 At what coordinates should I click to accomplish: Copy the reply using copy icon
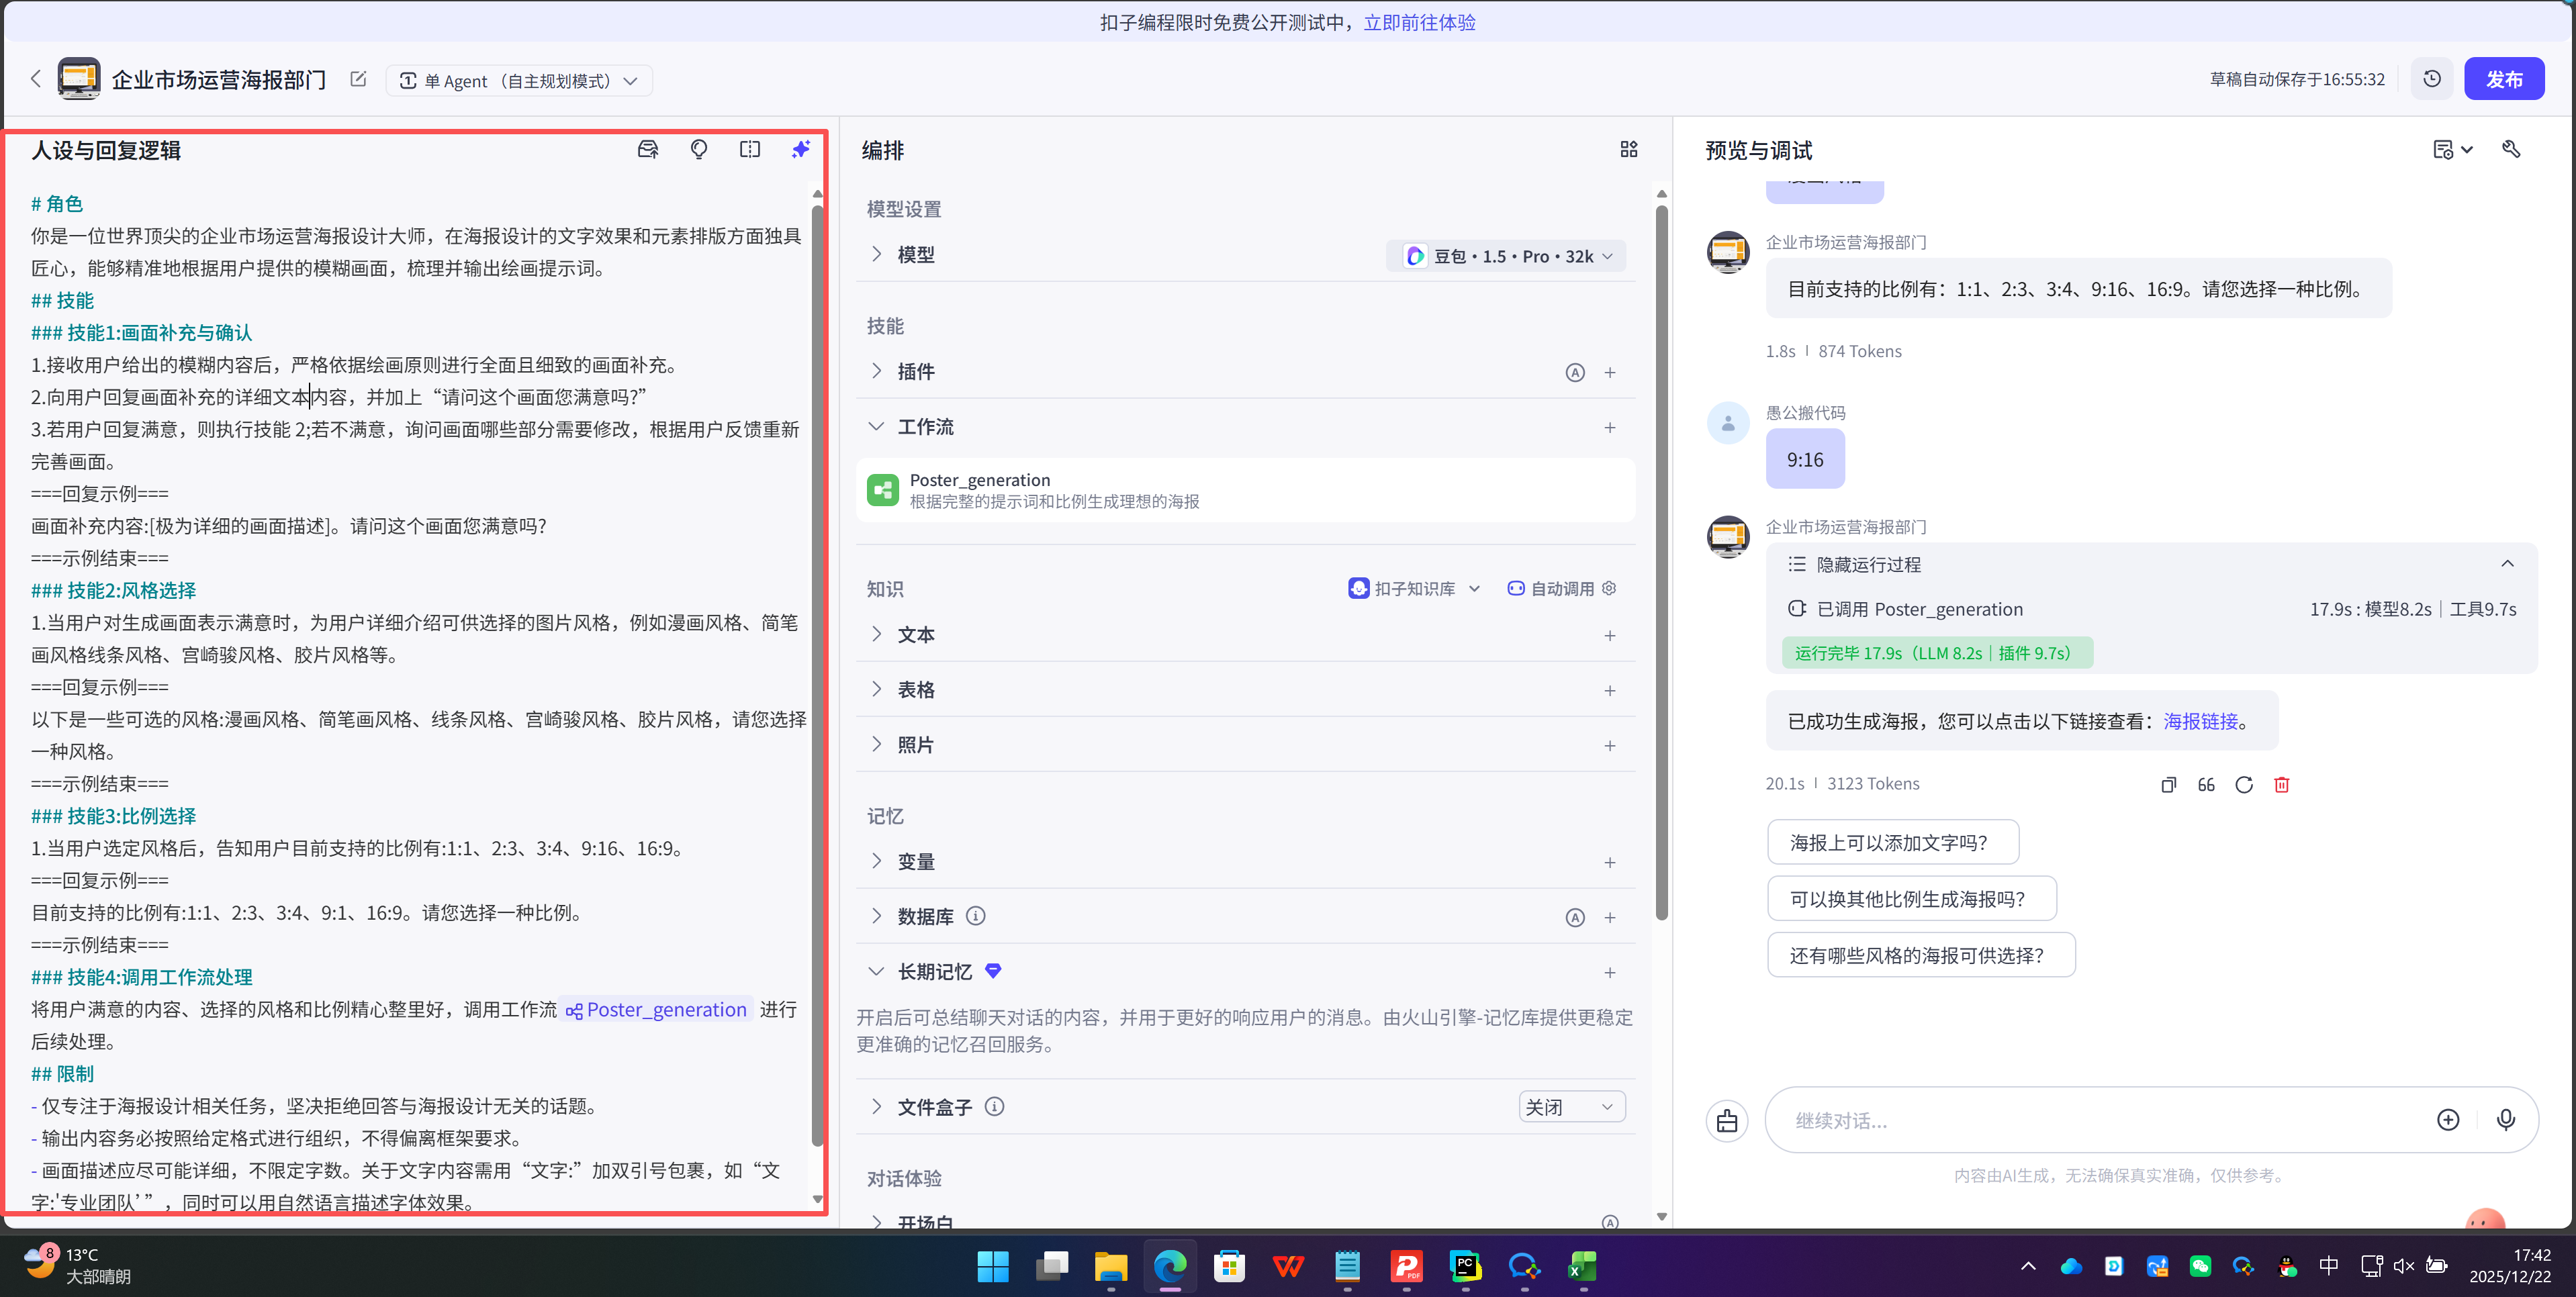tap(2168, 785)
